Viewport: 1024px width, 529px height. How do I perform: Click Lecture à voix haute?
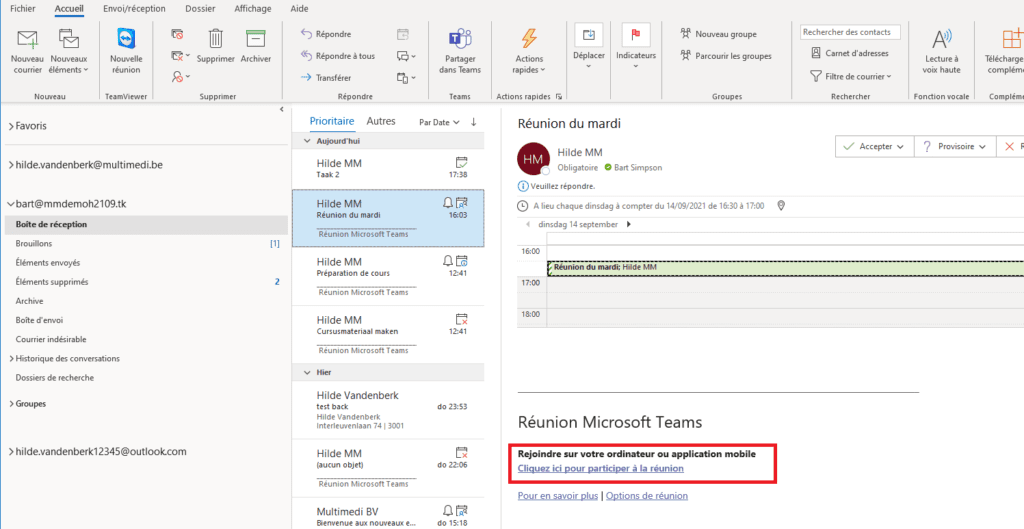pyautogui.click(x=942, y=52)
